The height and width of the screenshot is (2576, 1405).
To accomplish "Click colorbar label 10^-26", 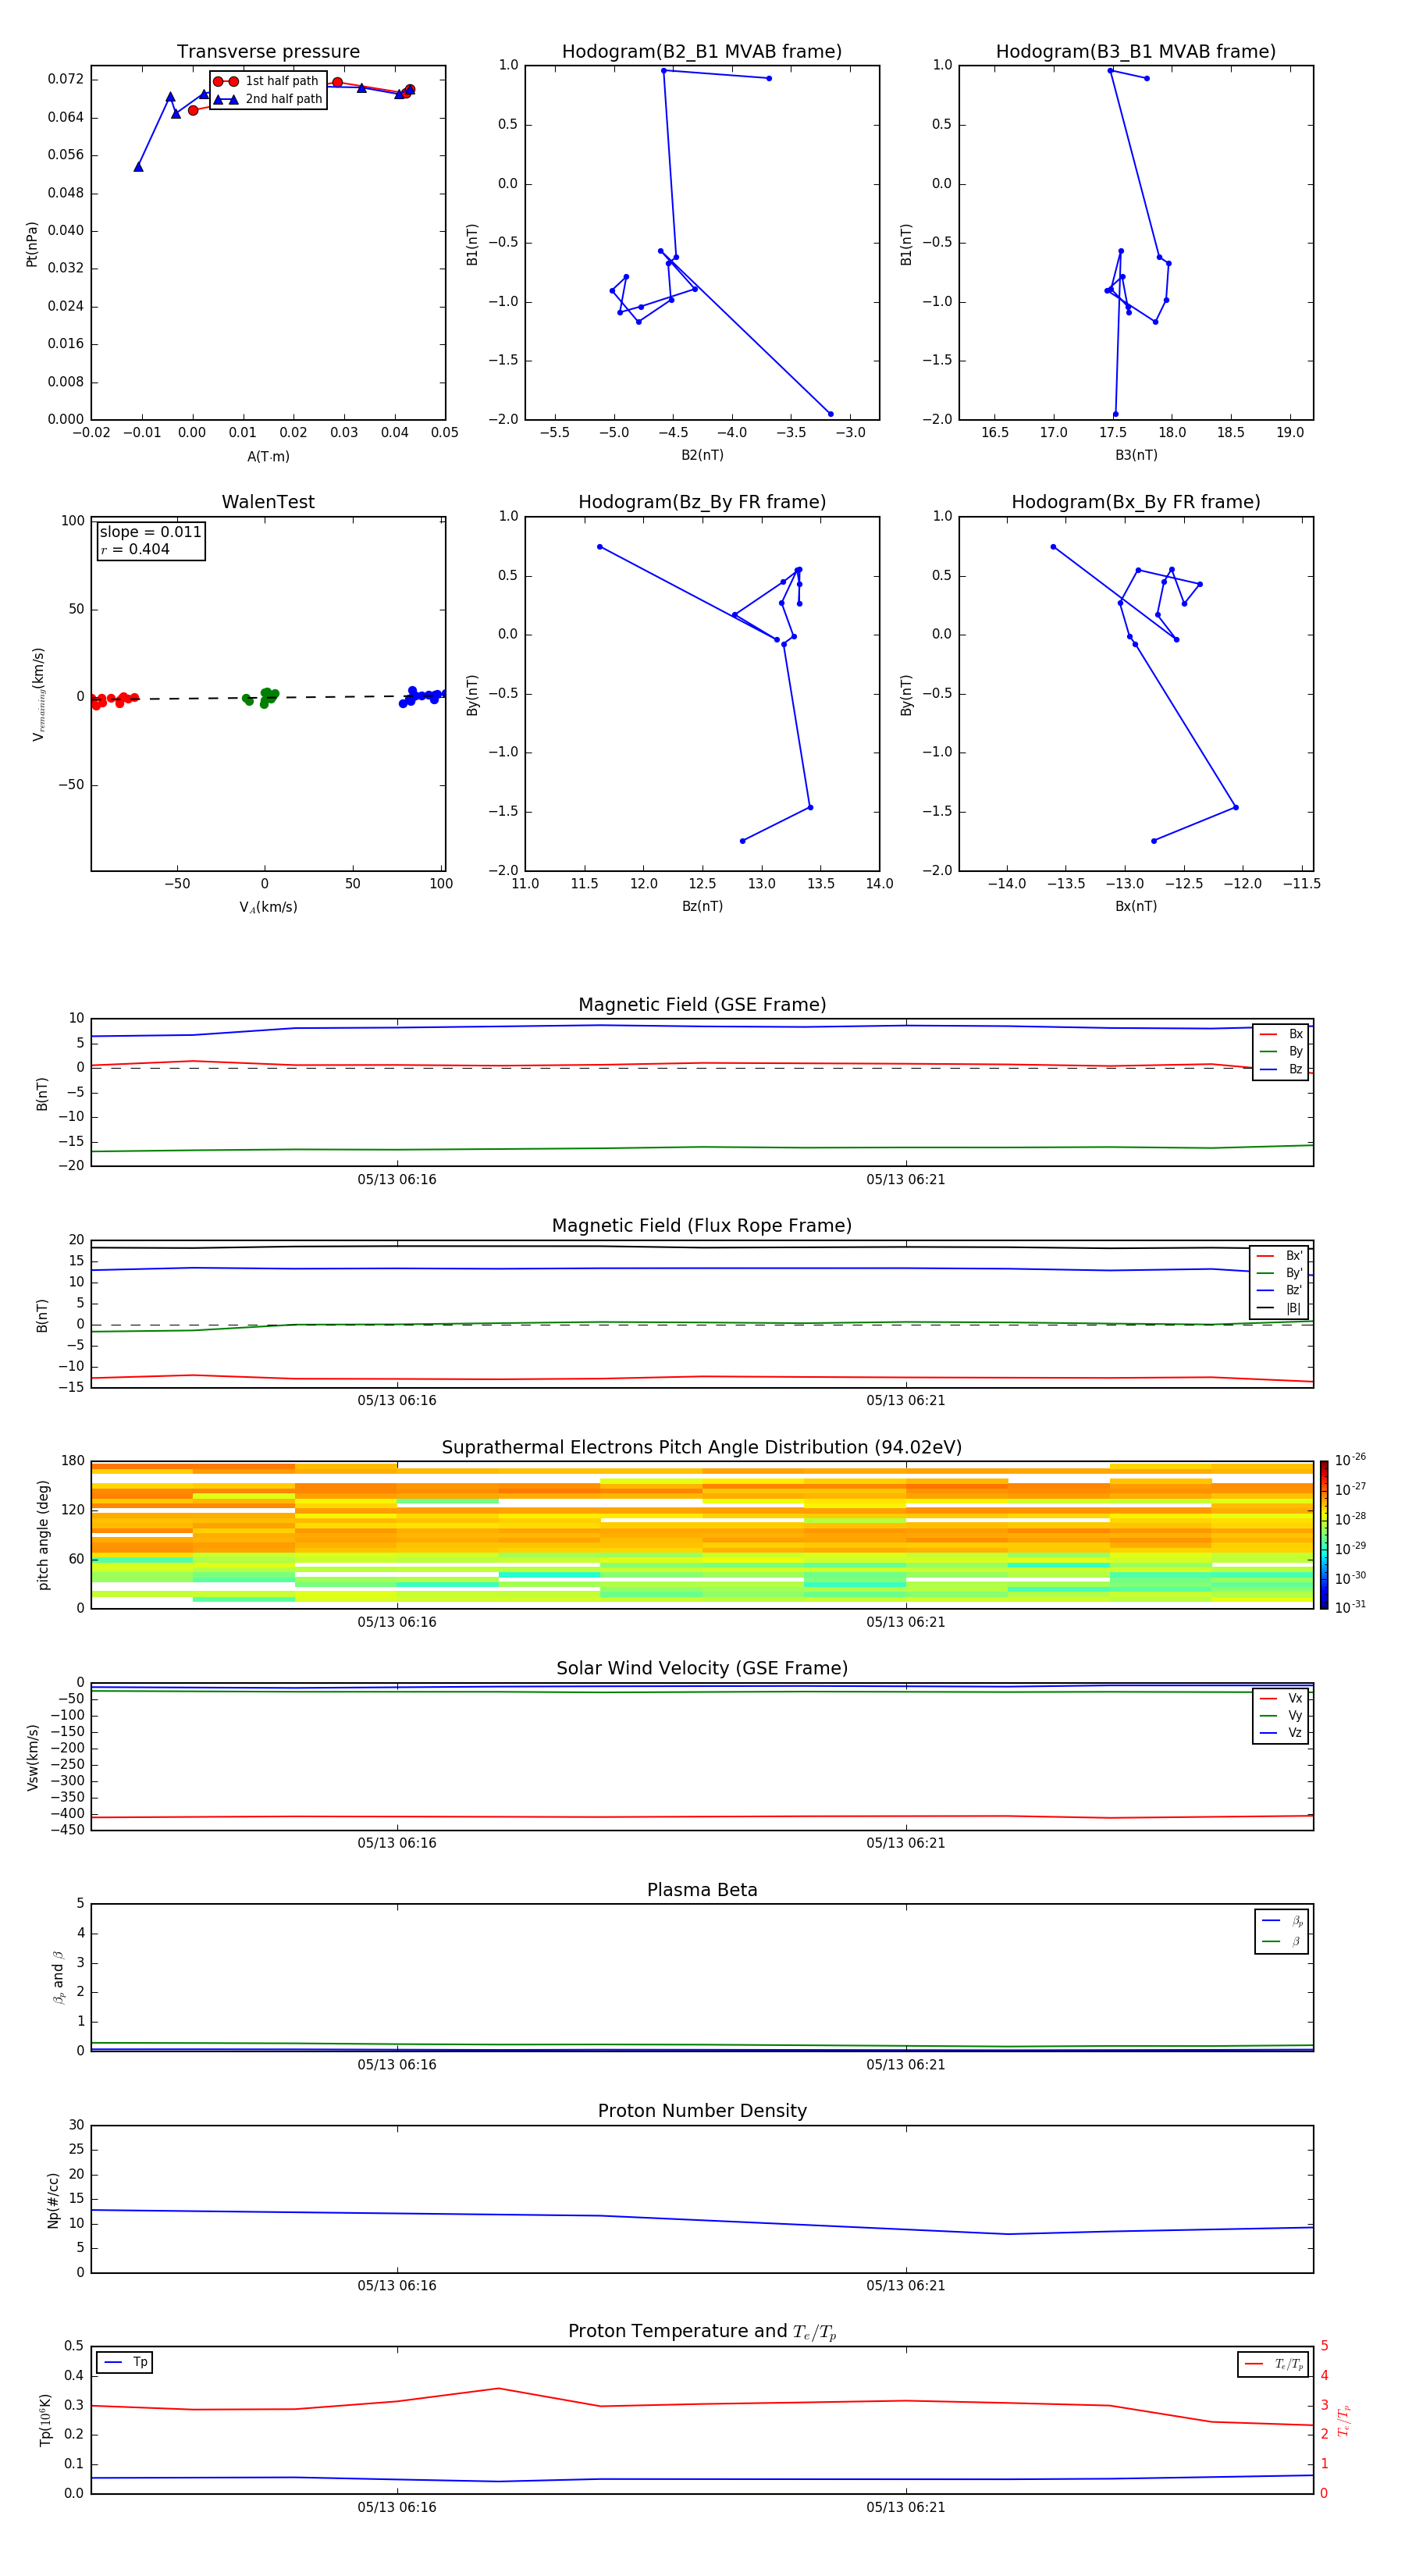I will [1350, 1460].
